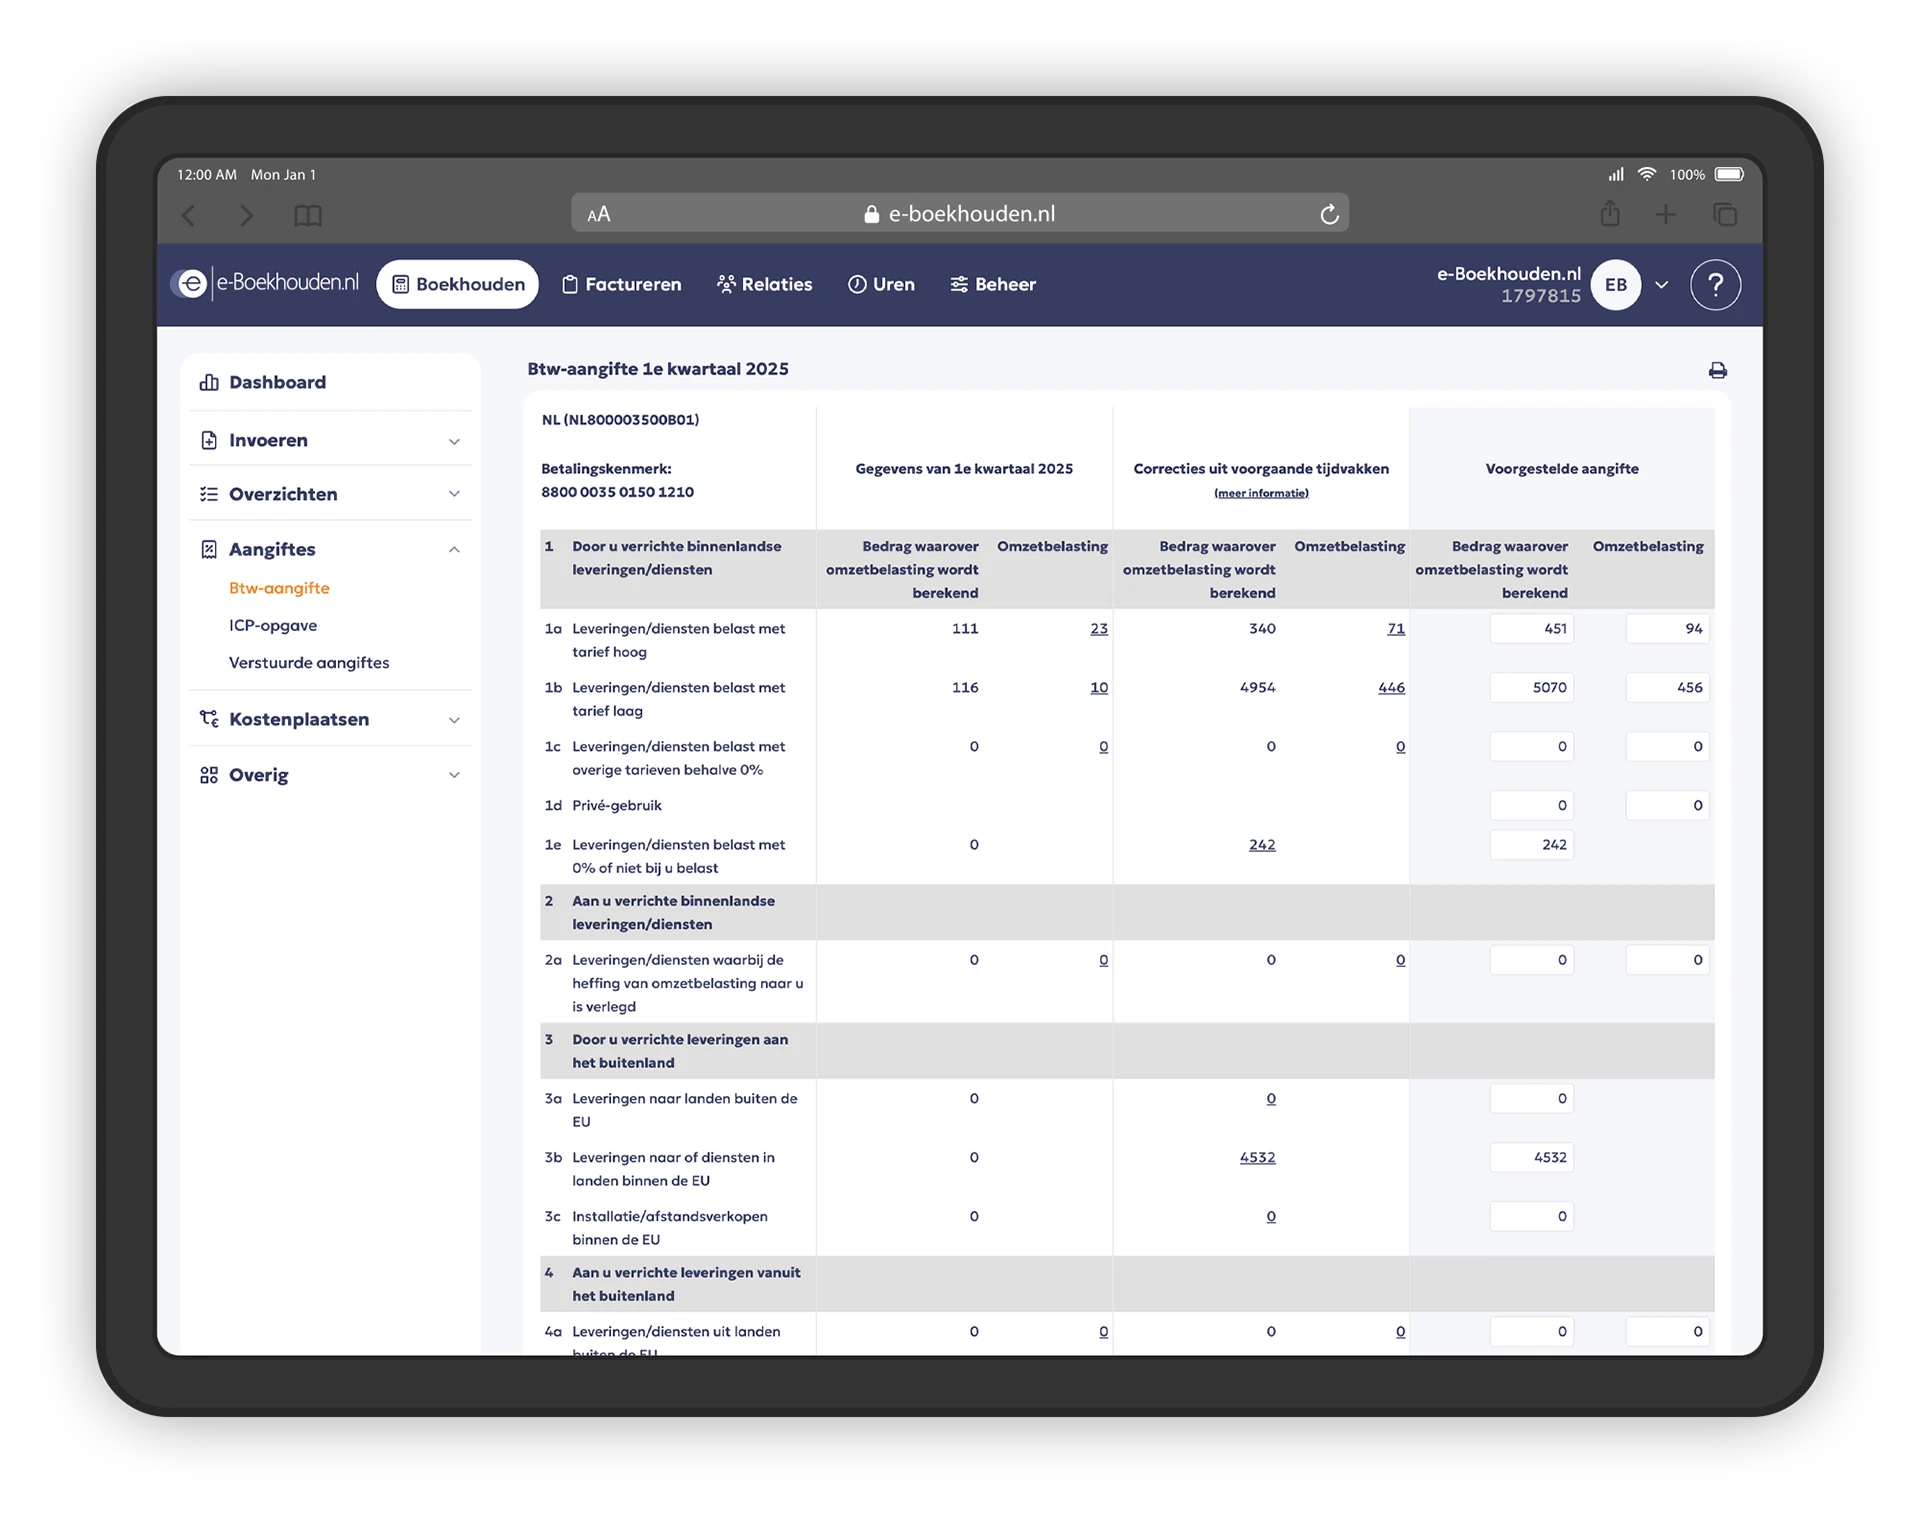This screenshot has height=1513, width=1920.
Task: Click the meer informatie link
Action: [1261, 493]
